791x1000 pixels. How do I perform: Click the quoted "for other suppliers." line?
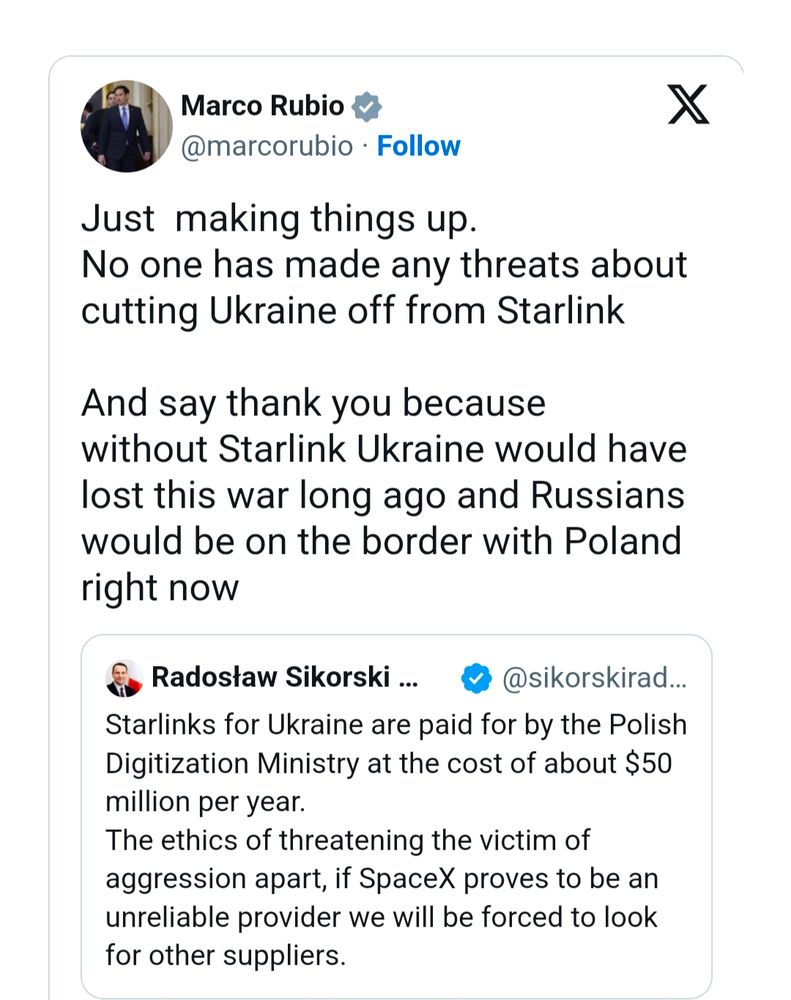tap(225, 954)
